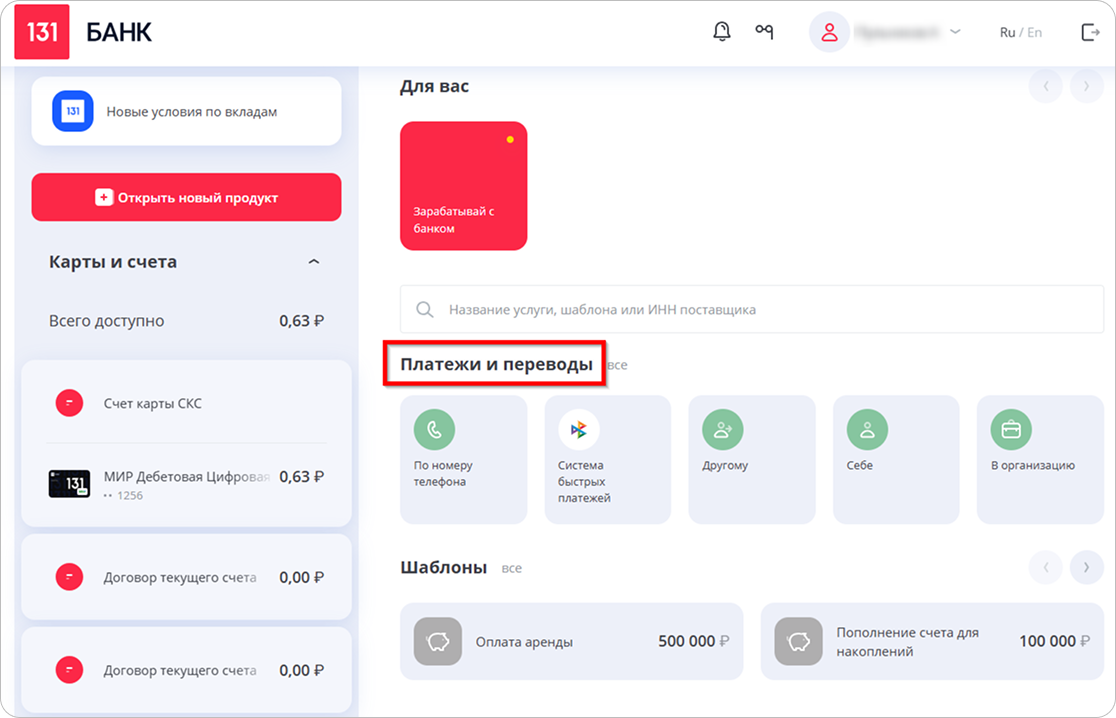This screenshot has width=1116, height=718.
Task: Select the Оплата аренды template
Action: point(571,641)
